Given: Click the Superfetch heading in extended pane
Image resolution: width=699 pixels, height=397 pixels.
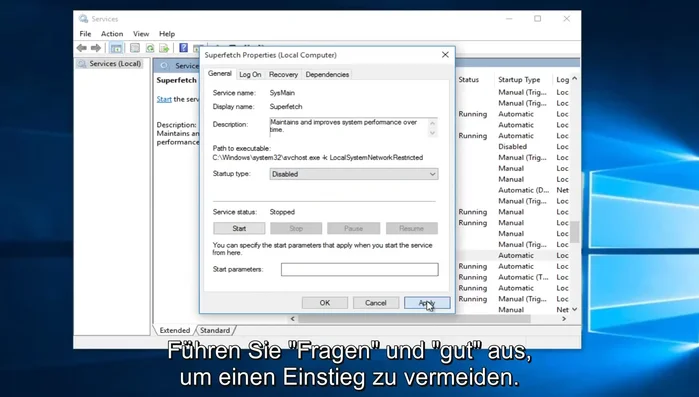Looking at the screenshot, I should (x=177, y=80).
